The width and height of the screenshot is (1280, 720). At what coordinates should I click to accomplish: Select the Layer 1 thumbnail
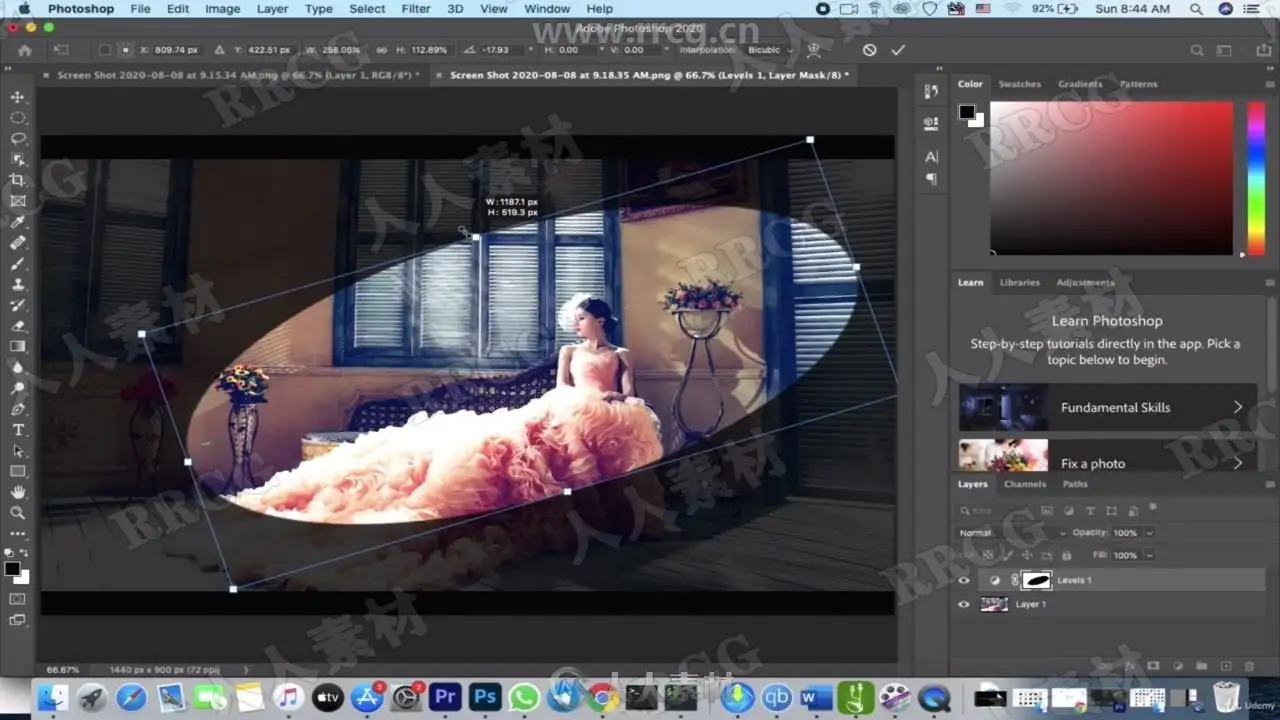click(994, 604)
